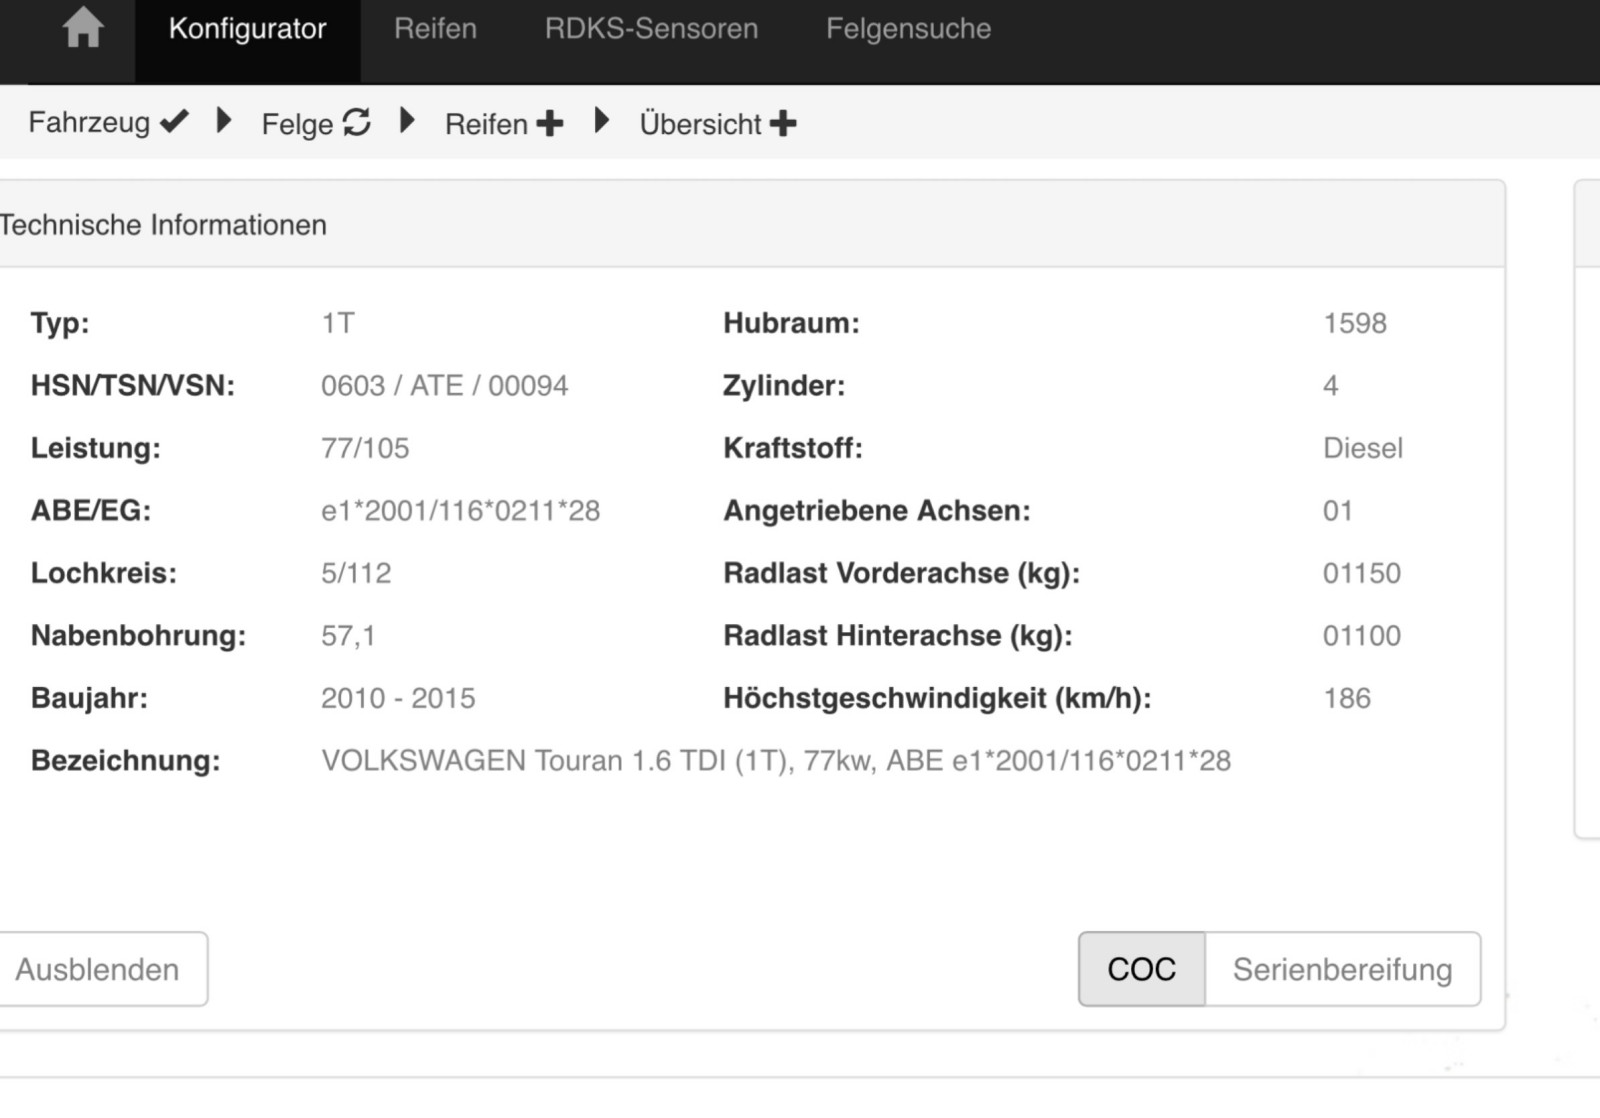Hide details with the Ausblenden button

click(x=98, y=969)
